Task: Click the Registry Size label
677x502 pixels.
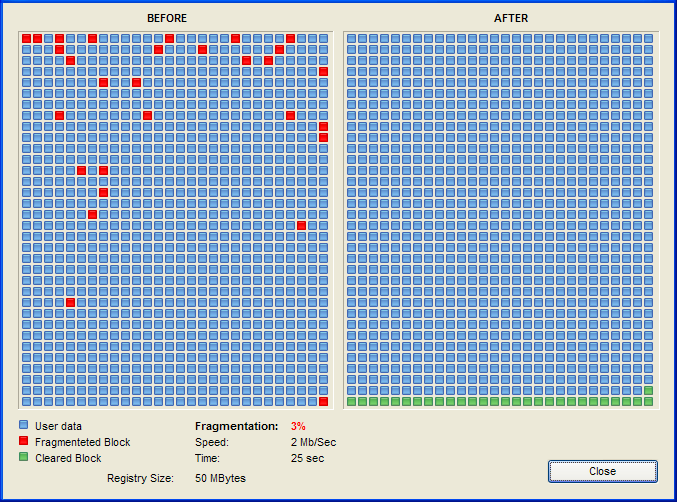Action: tap(140, 478)
